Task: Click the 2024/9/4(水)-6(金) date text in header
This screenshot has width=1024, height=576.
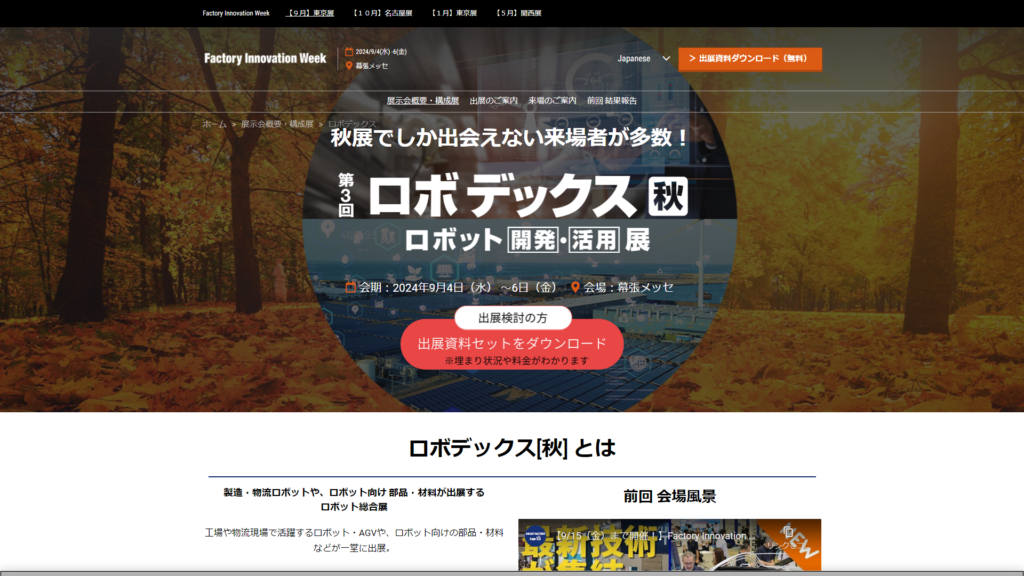Action: point(381,52)
